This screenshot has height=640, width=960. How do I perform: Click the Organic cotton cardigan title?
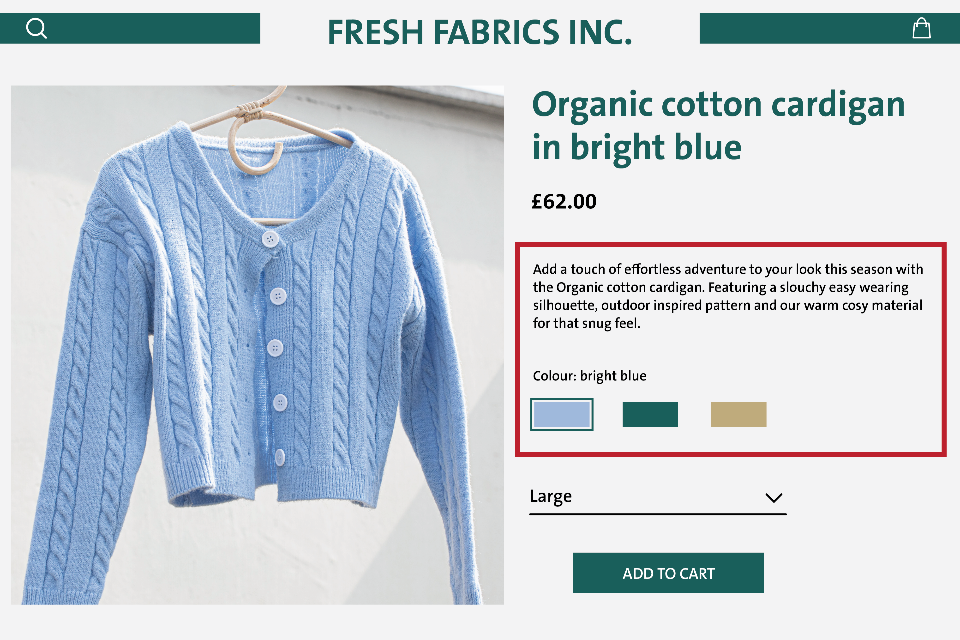point(718,125)
